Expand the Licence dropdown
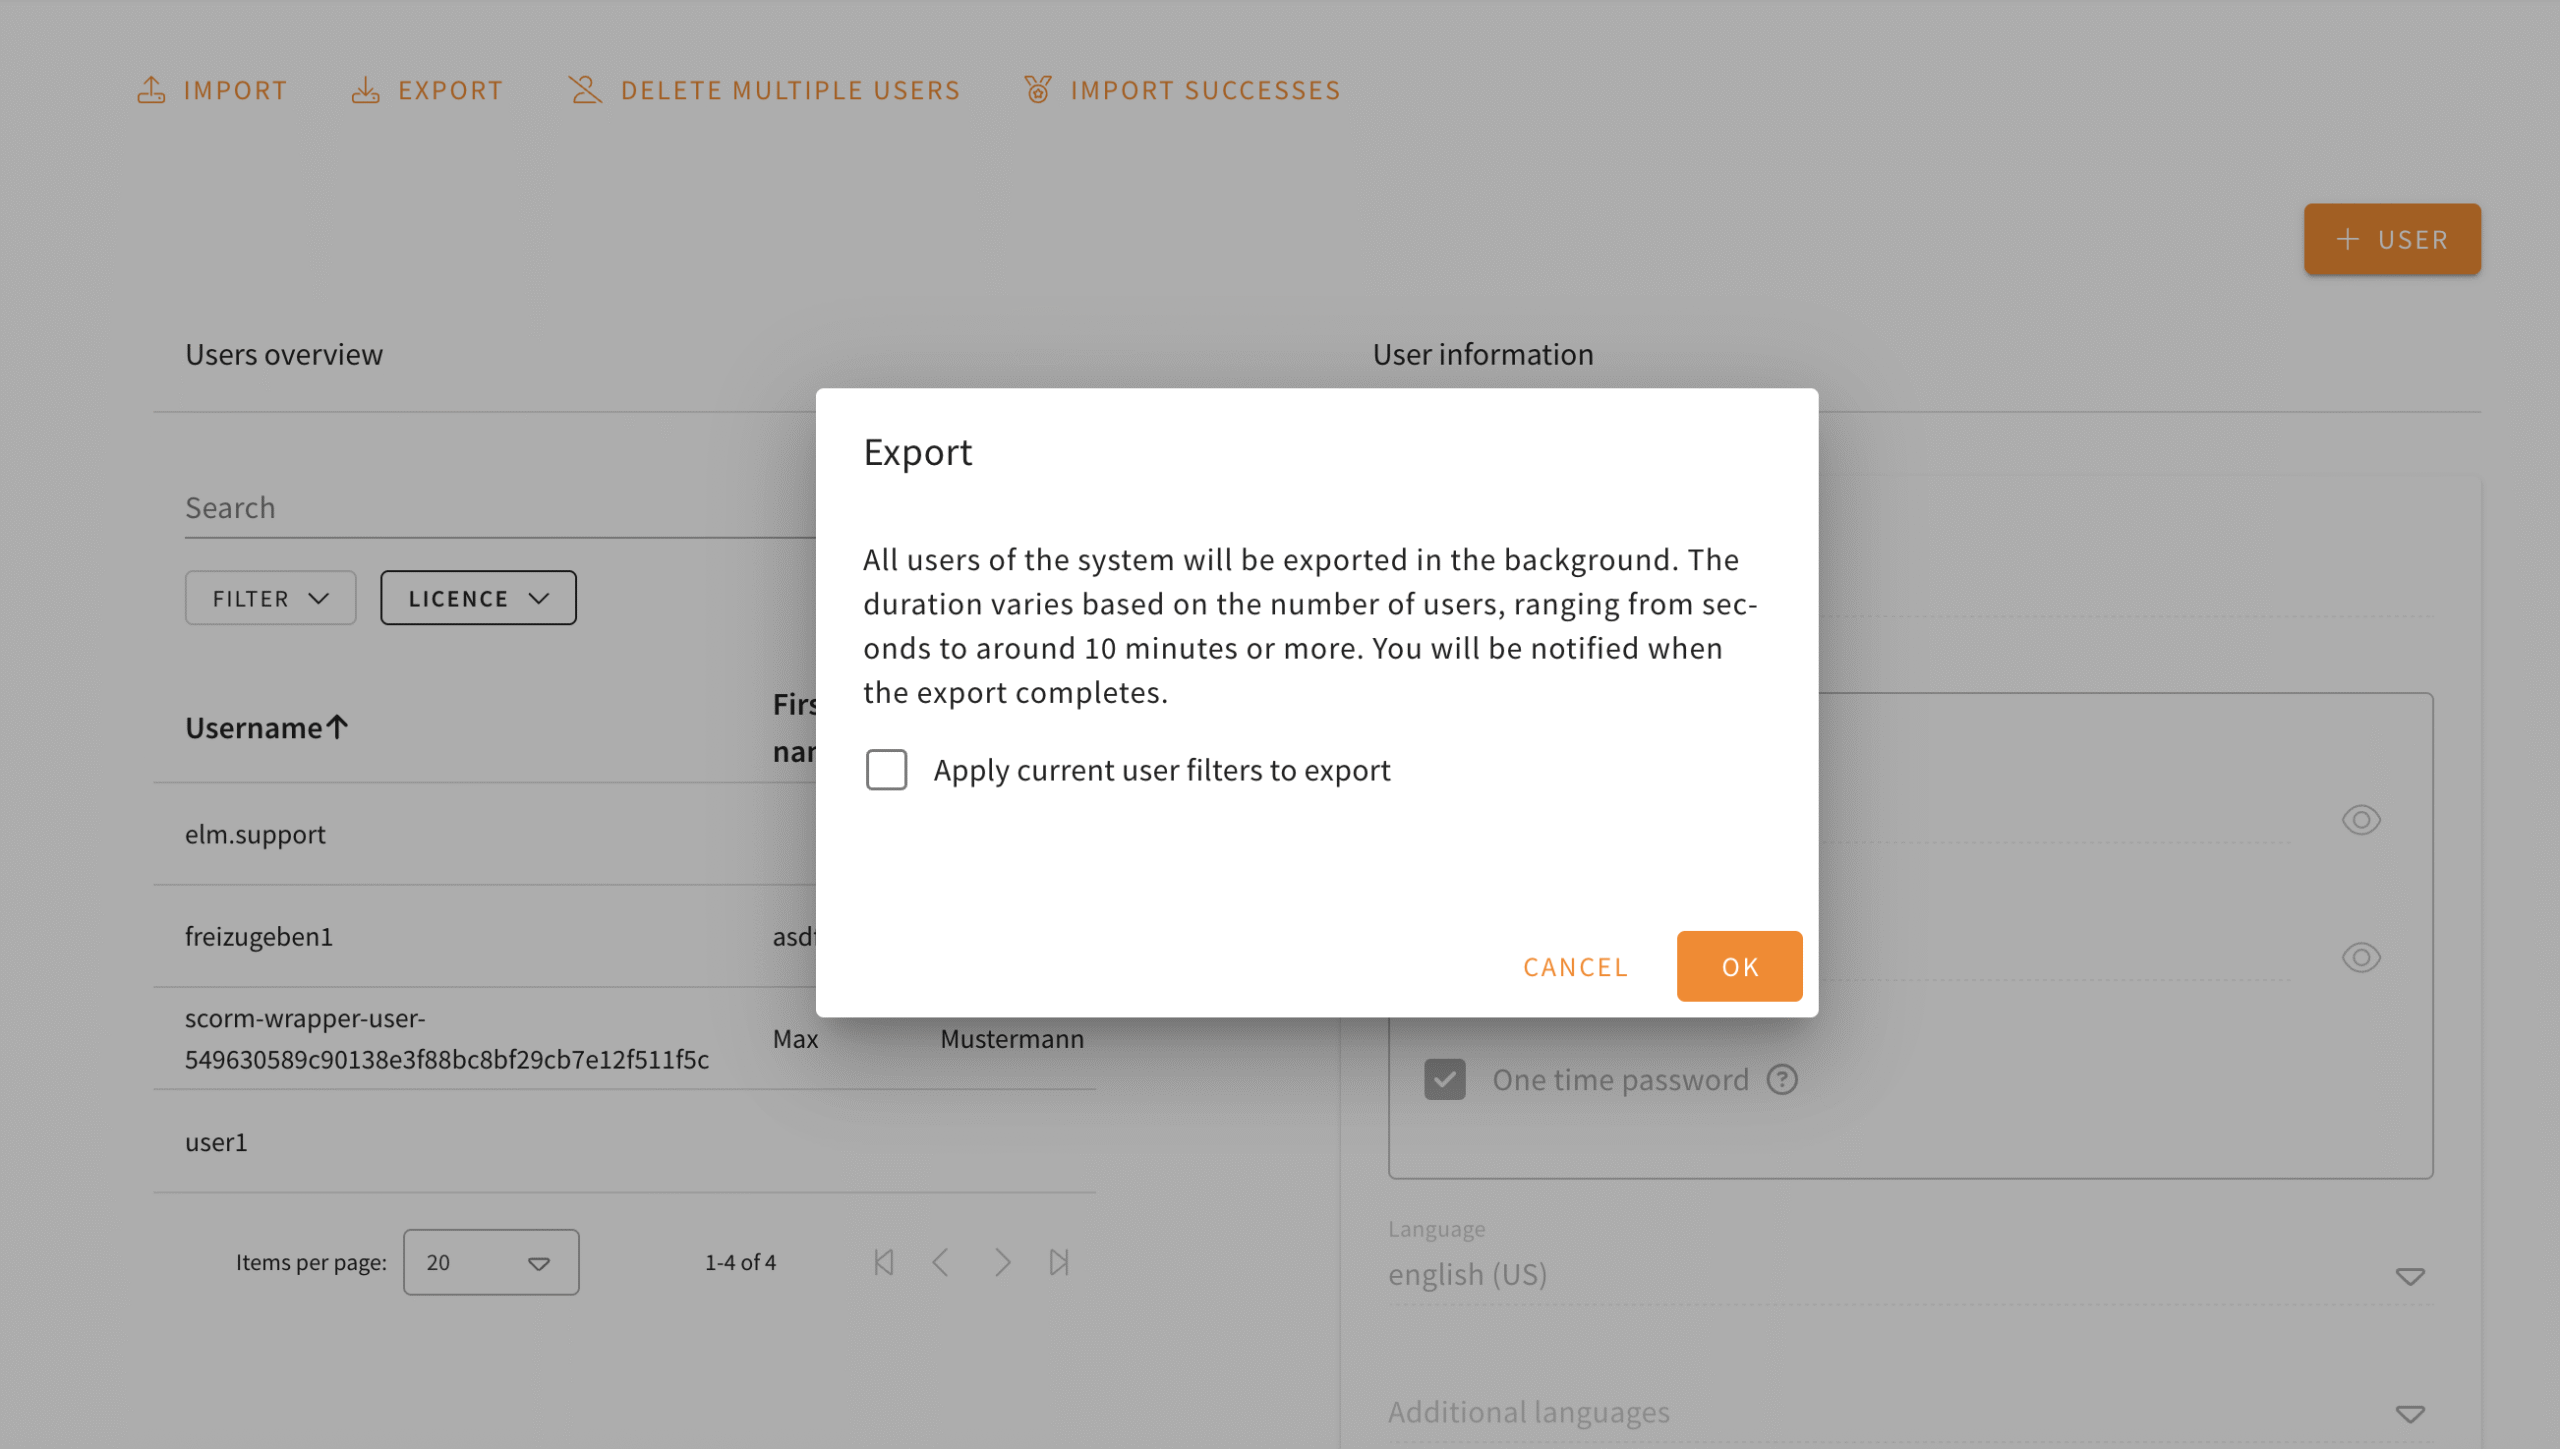This screenshot has width=2560, height=1449. [477, 597]
